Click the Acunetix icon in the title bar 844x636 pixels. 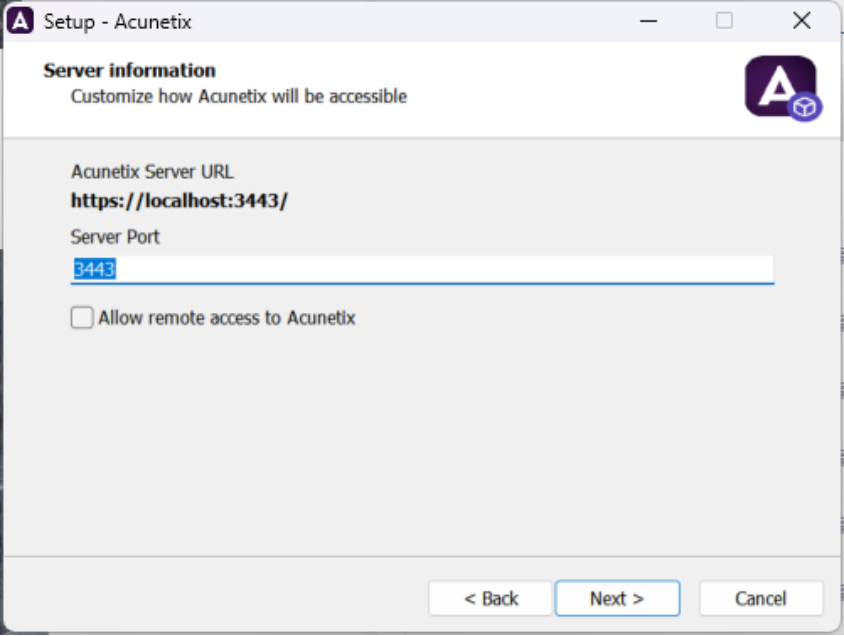click(x=20, y=22)
